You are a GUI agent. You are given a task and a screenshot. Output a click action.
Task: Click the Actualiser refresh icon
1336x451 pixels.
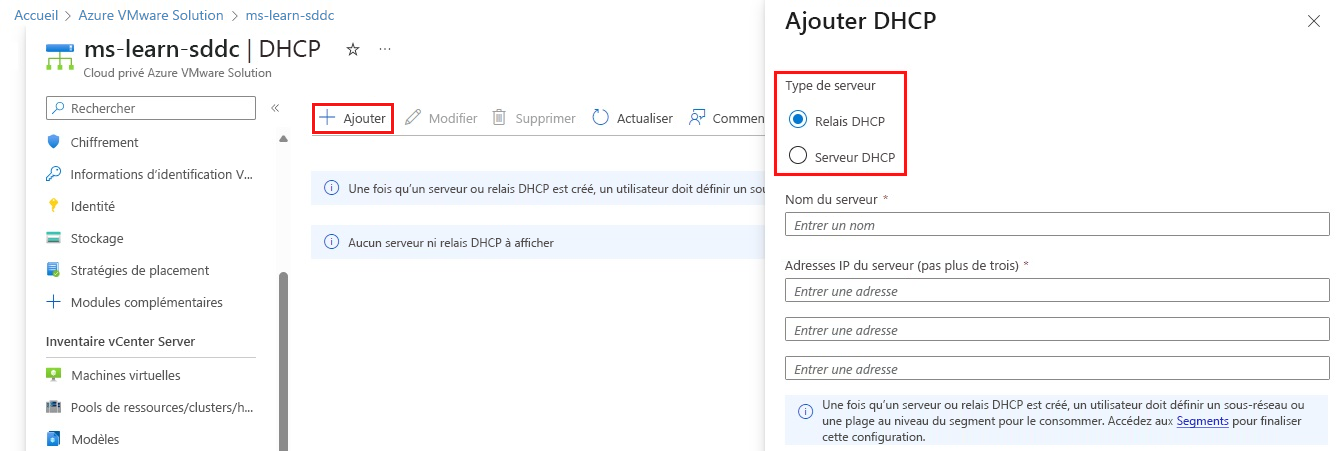point(601,118)
